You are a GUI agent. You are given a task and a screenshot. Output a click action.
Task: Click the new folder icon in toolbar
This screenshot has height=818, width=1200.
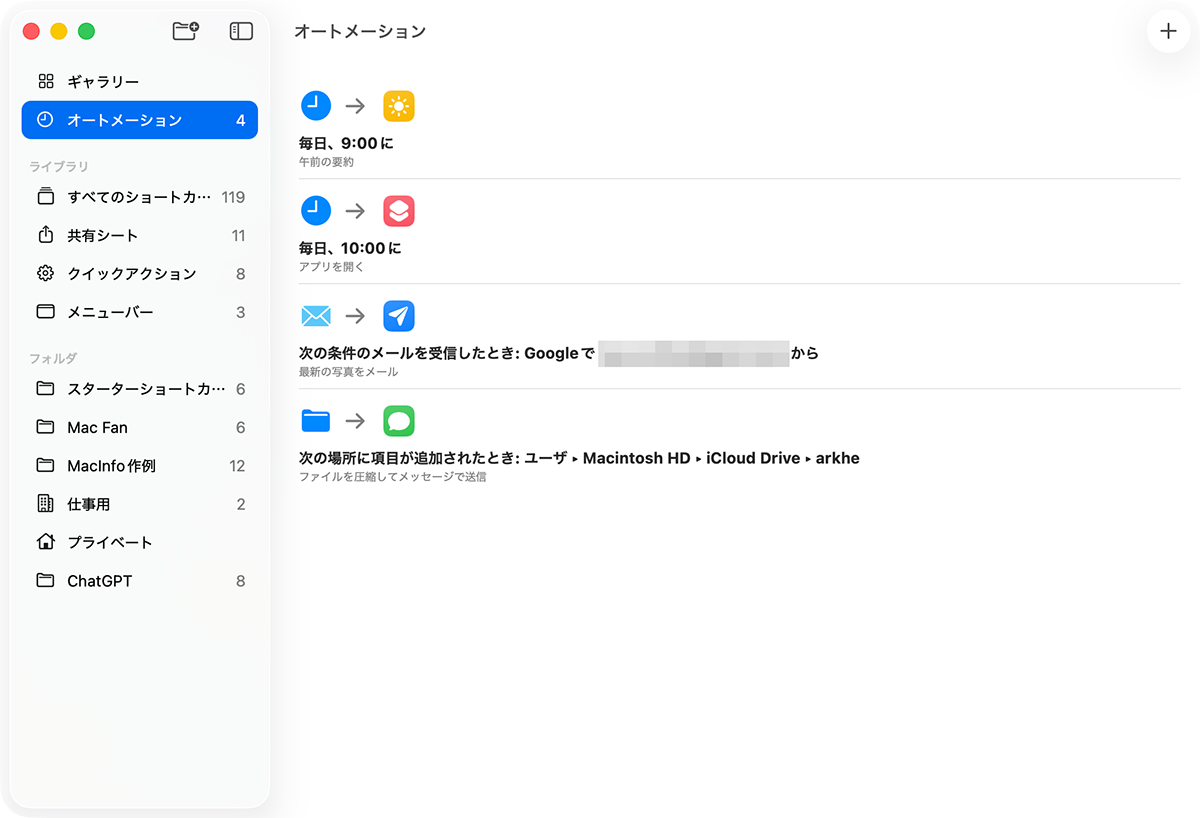185,31
